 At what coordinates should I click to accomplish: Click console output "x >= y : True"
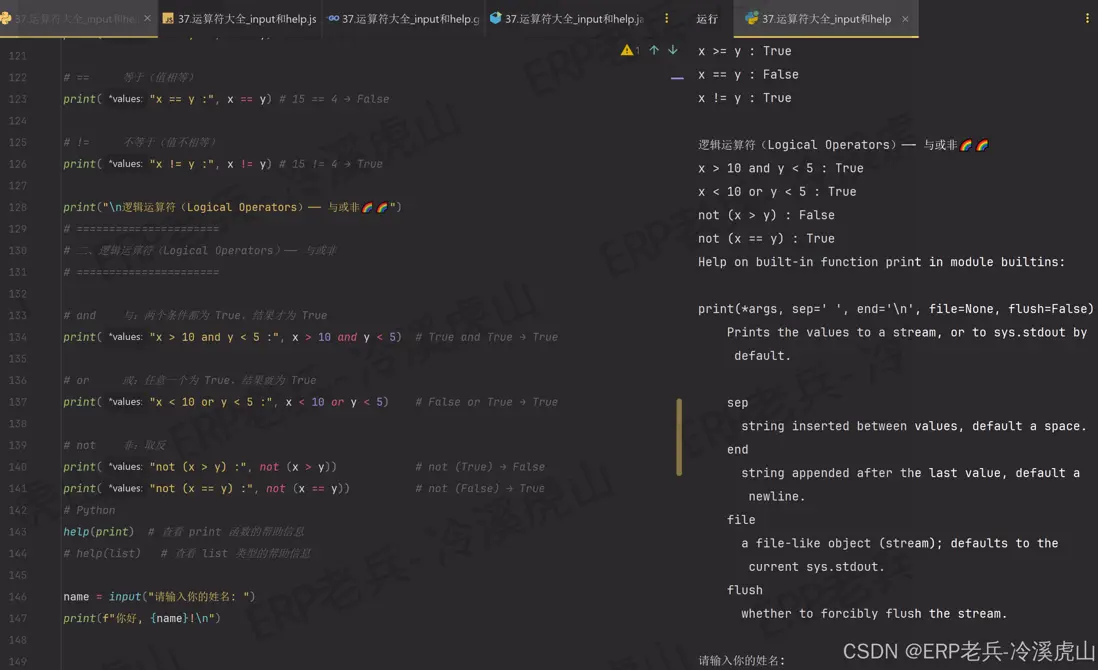click(744, 51)
